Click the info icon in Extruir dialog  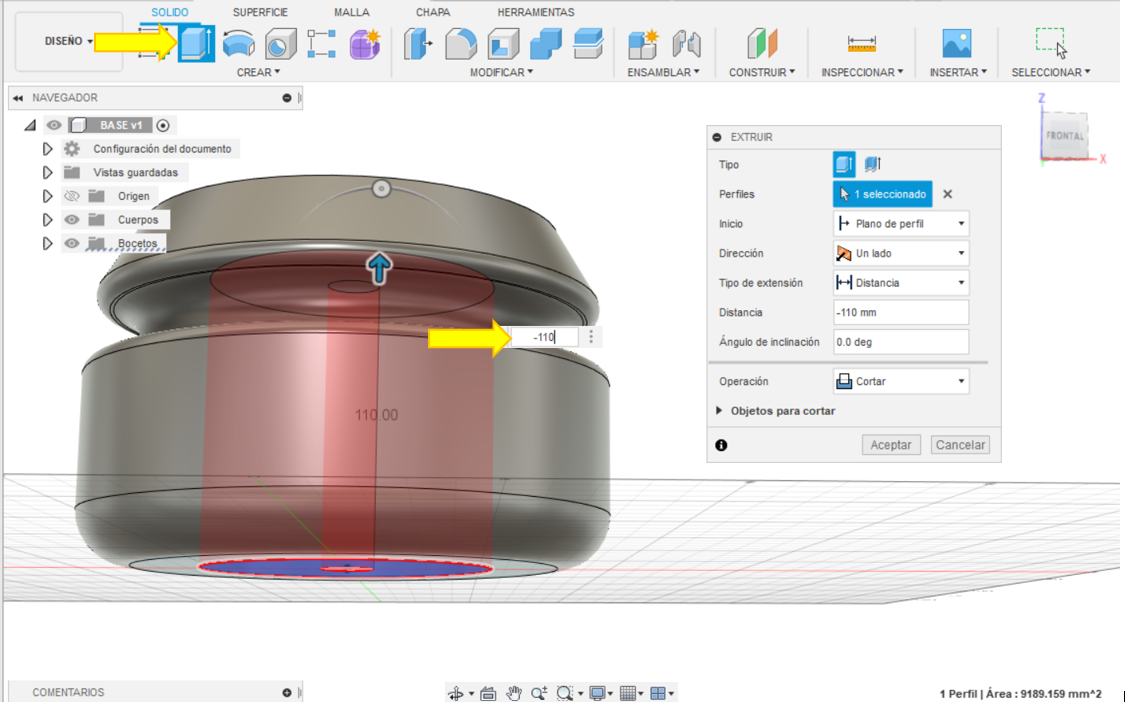[x=721, y=445]
